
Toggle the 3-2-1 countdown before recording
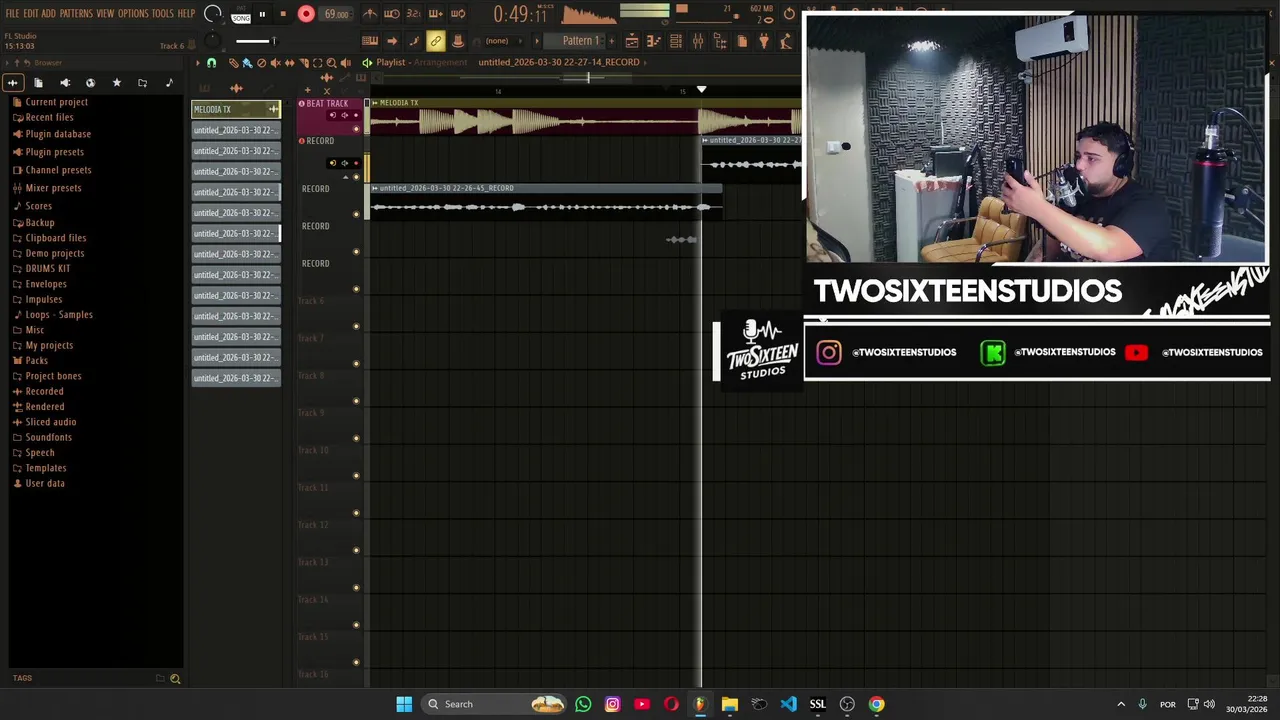[x=414, y=14]
